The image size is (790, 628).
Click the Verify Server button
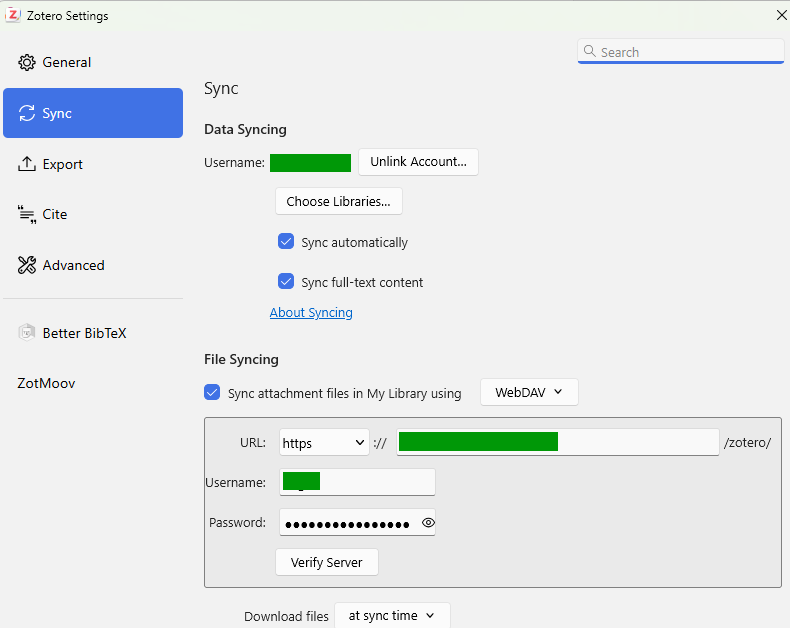[326, 562]
